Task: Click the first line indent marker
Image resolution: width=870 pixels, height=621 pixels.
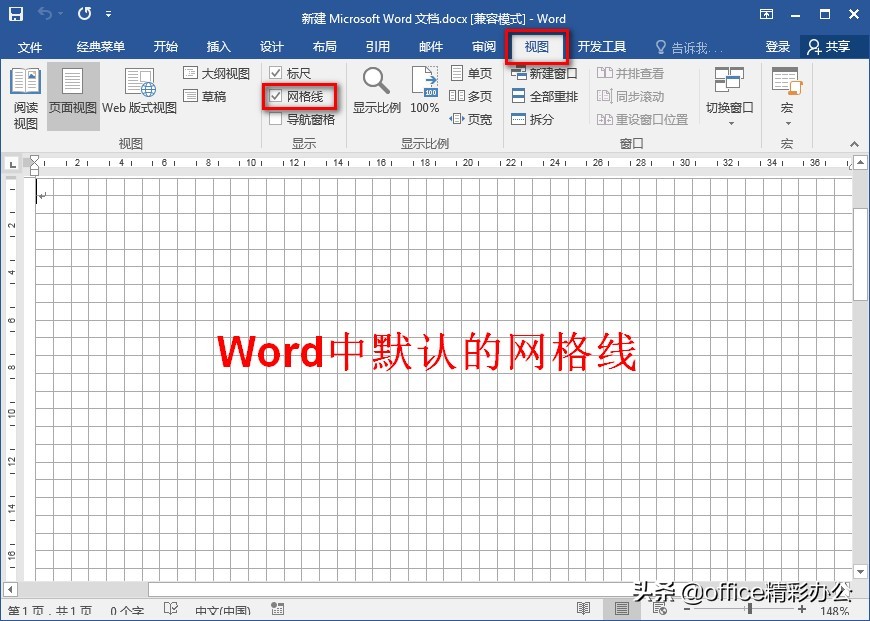Action: pyautogui.click(x=34, y=160)
